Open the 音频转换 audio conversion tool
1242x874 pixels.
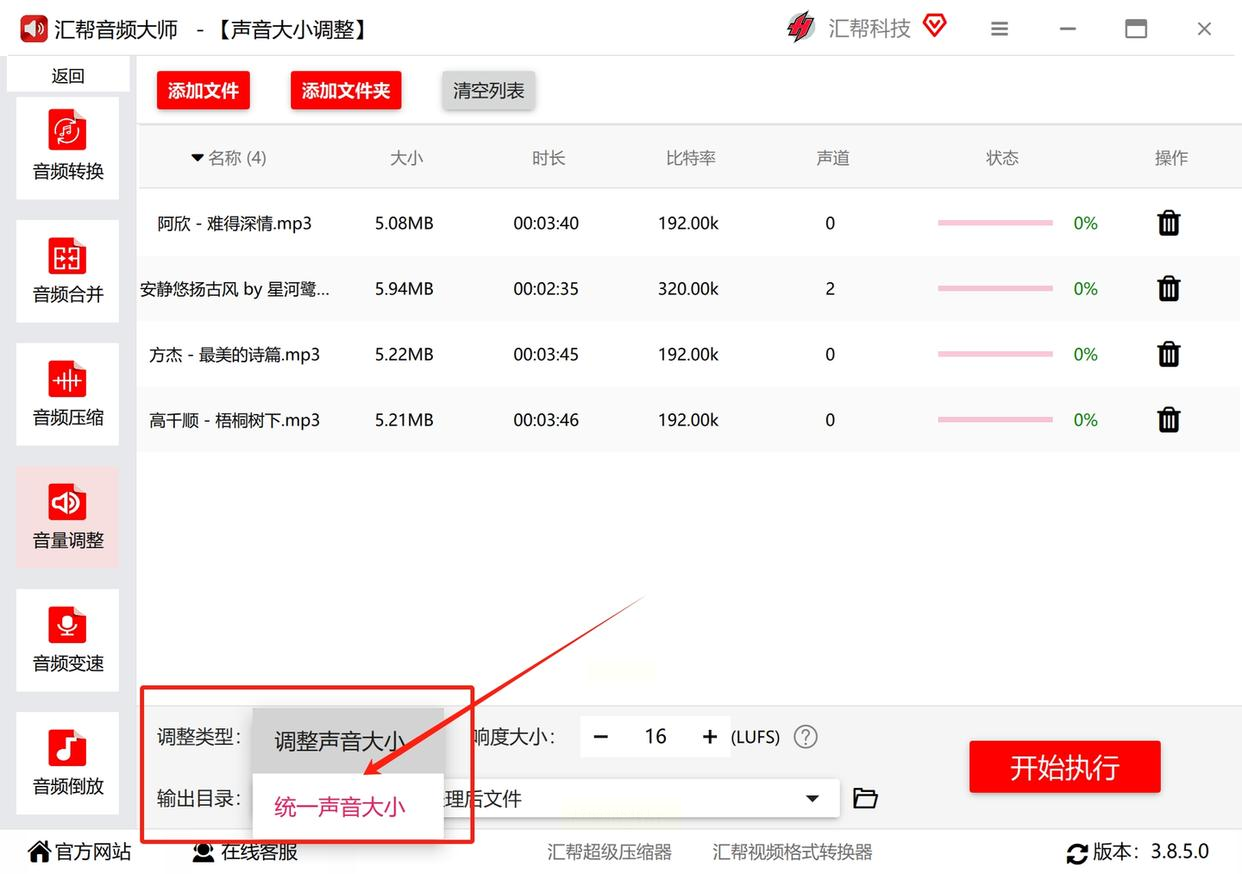(67, 147)
